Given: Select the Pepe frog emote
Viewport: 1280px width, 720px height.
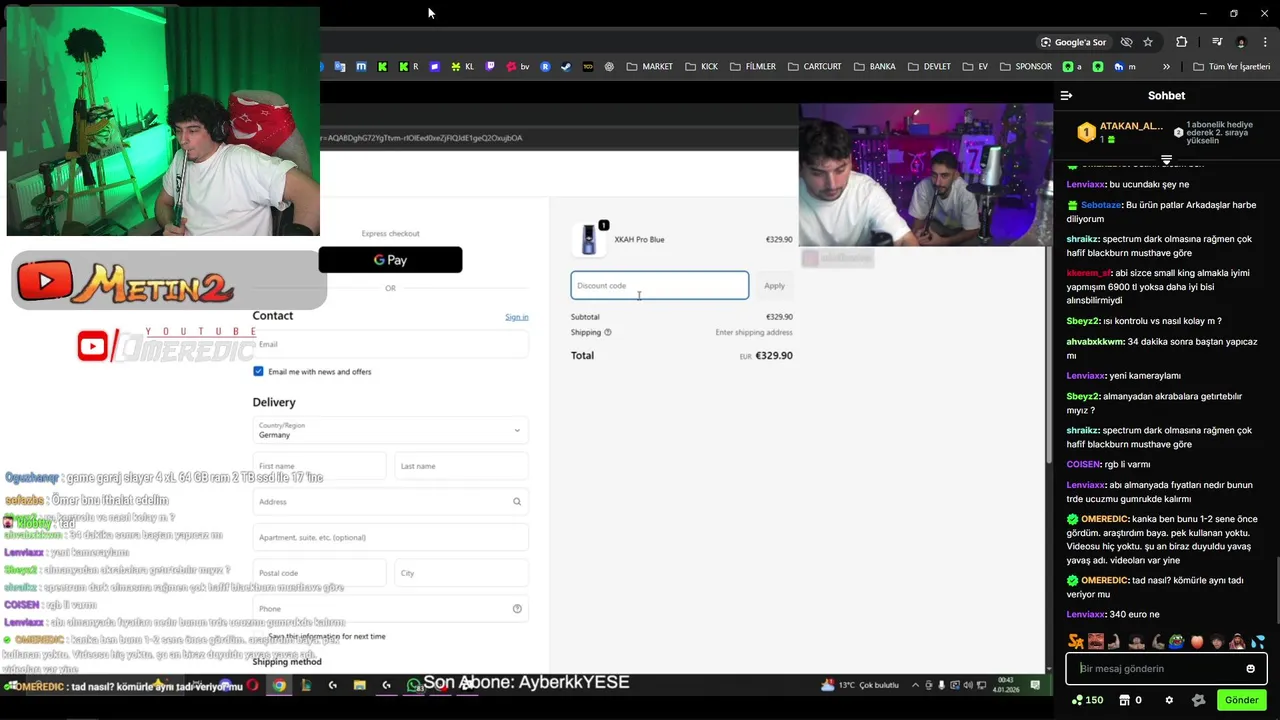Looking at the screenshot, I should [x=1177, y=642].
